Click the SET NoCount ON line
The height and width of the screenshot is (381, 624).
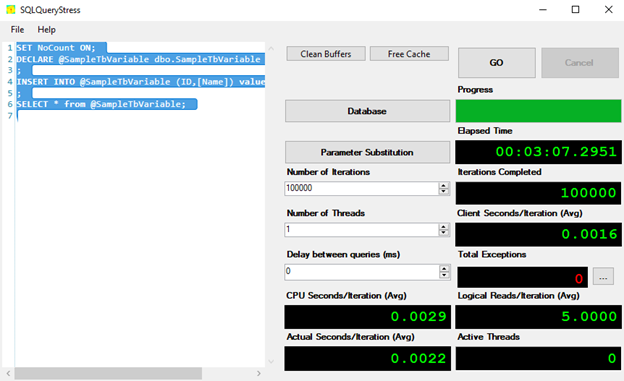click(x=56, y=48)
